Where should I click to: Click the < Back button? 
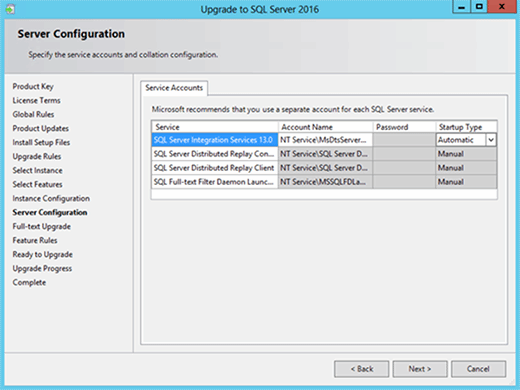point(362,369)
